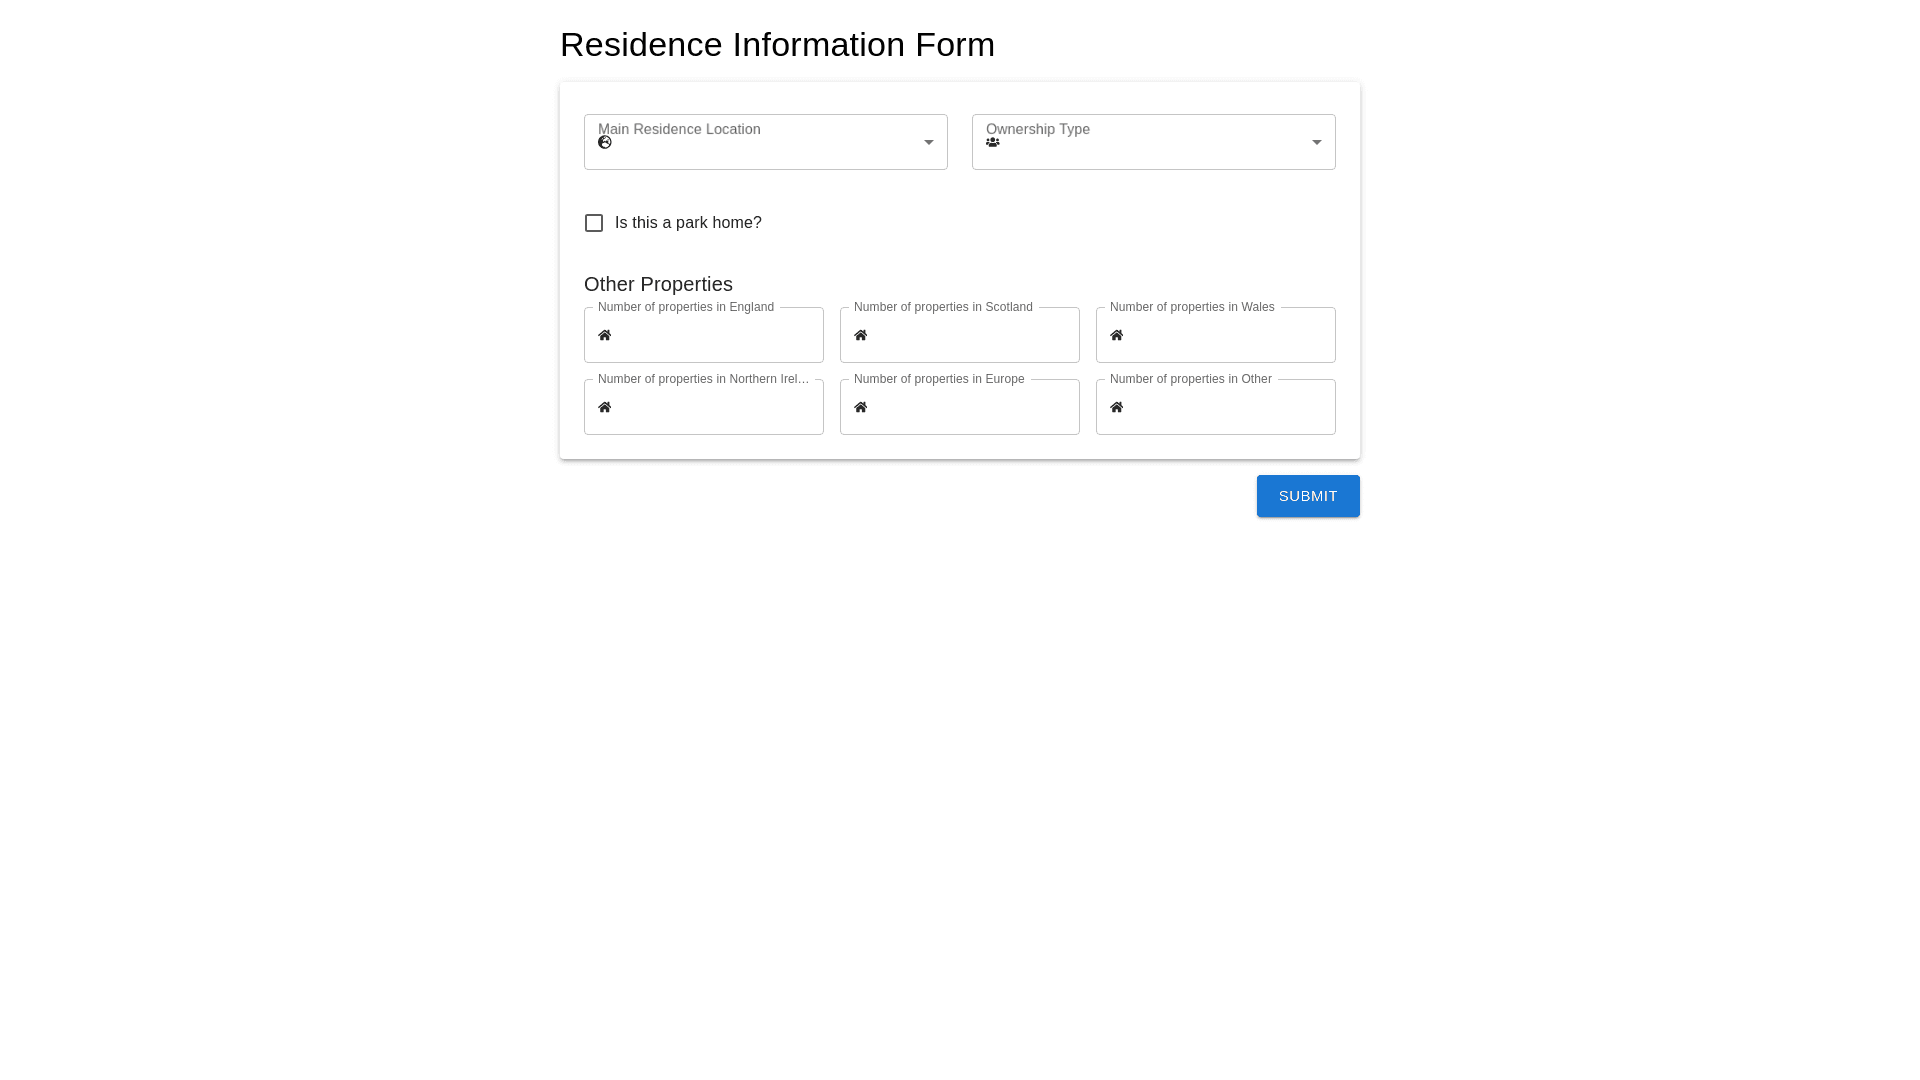1920x1080 pixels.
Task: Focus the properties in Northern Ireland input
Action: pyautogui.click(x=715, y=407)
